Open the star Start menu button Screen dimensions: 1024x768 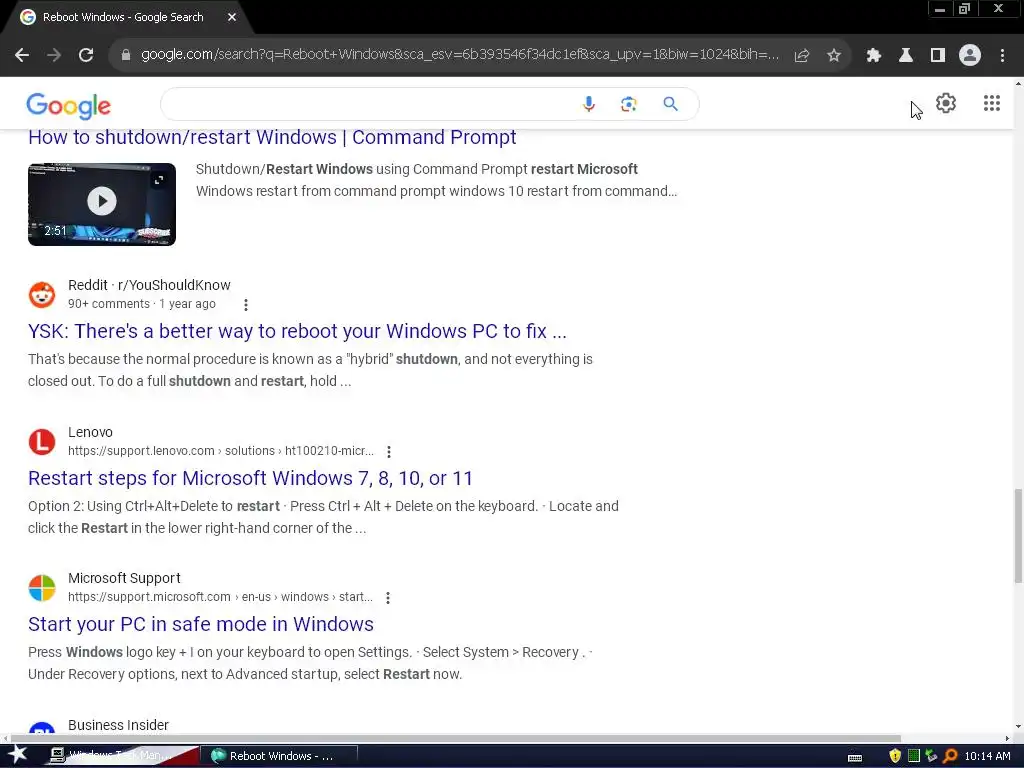[x=17, y=755]
